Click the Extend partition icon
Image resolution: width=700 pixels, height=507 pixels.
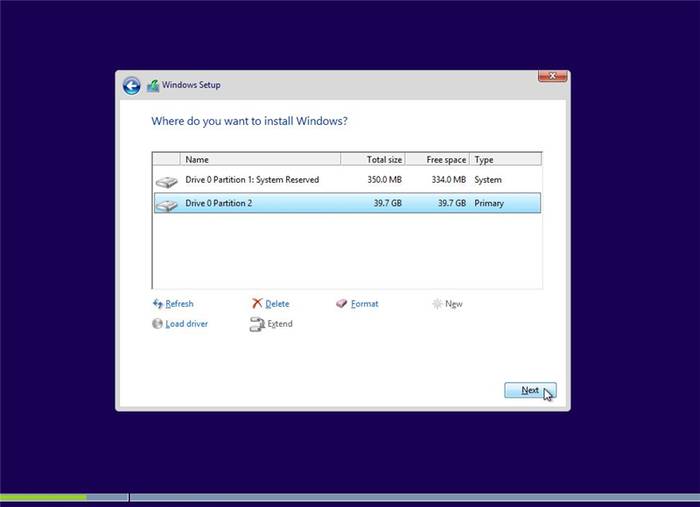tap(257, 324)
